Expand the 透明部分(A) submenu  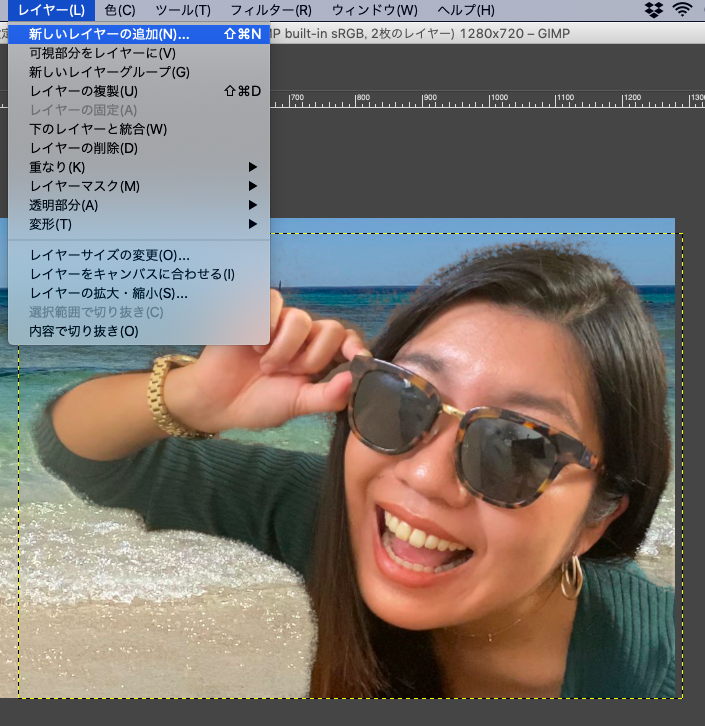coord(139,205)
